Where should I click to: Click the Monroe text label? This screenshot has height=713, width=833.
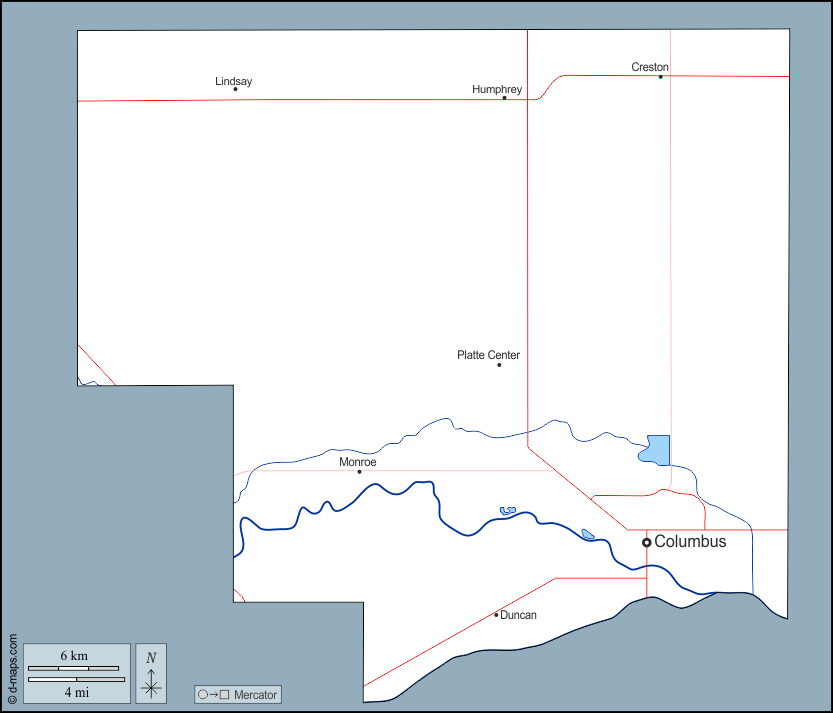357,462
